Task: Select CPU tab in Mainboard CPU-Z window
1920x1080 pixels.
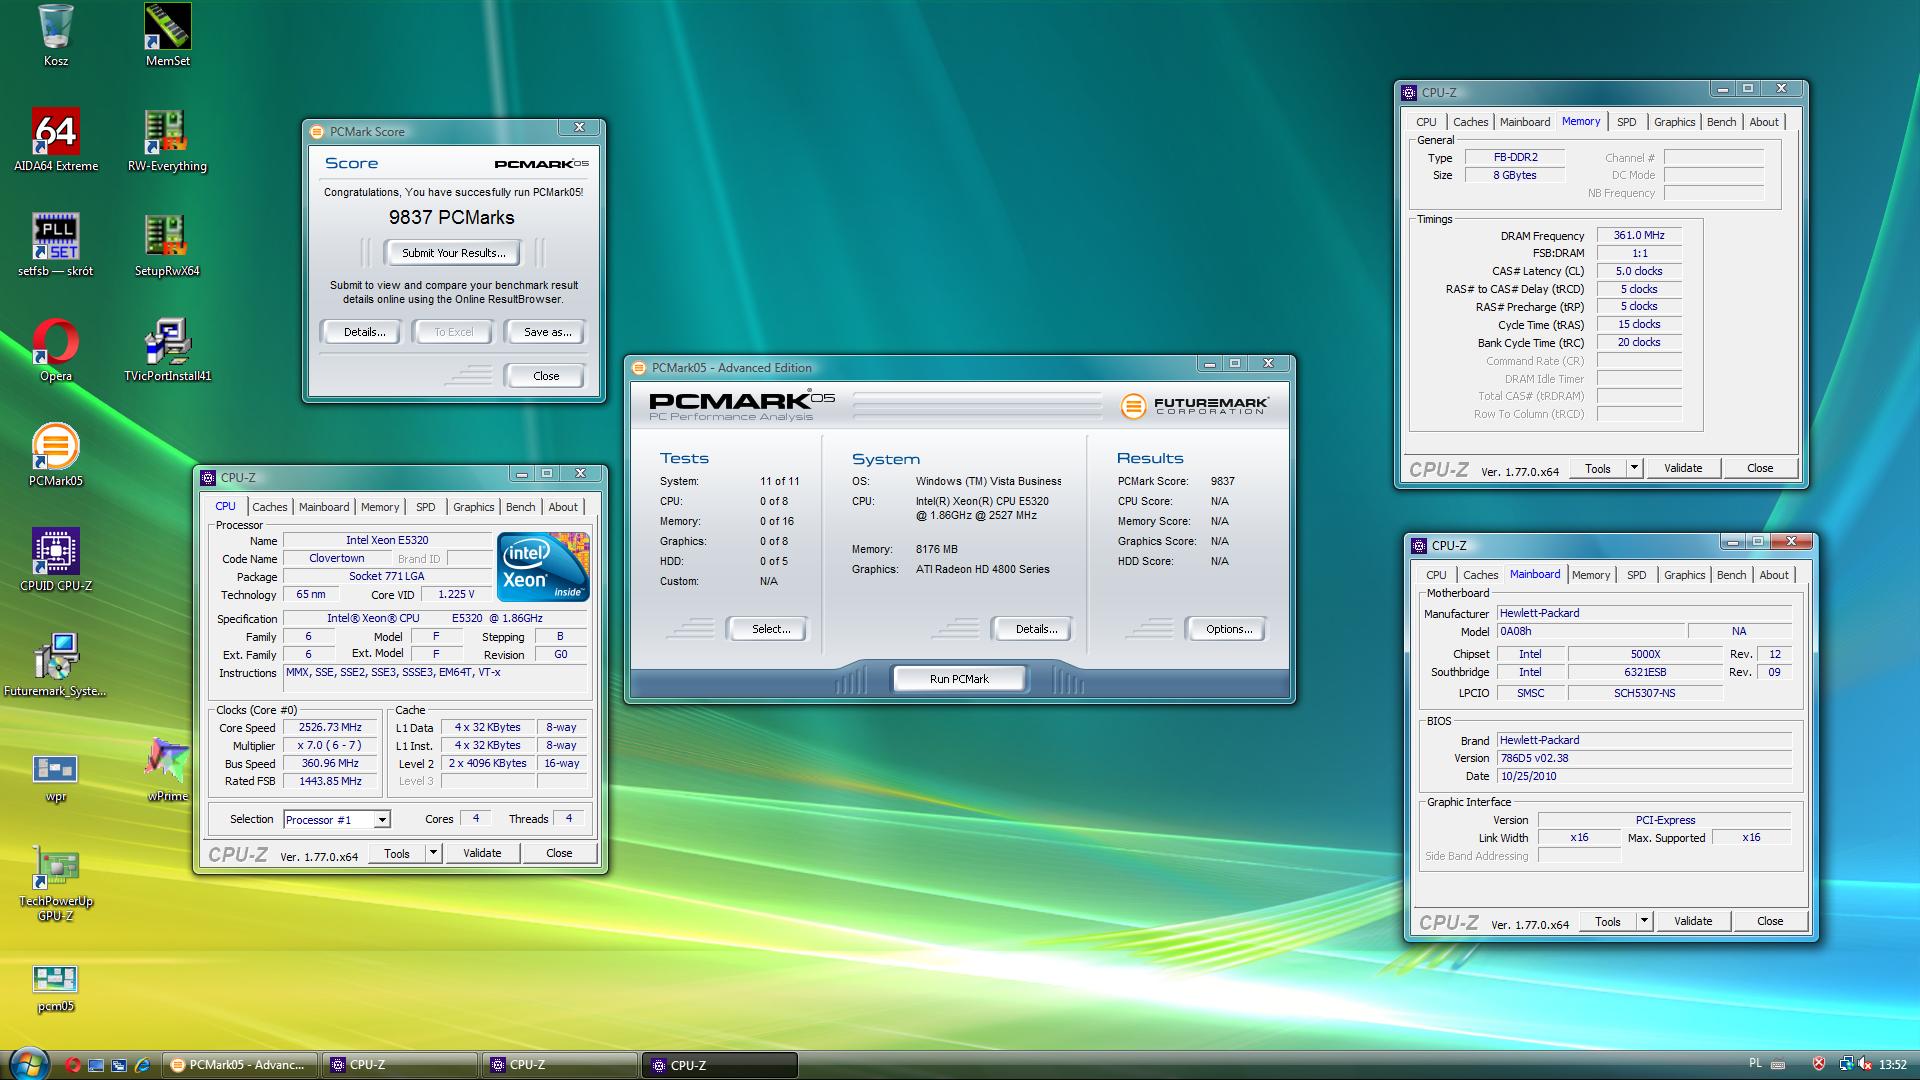Action: pyautogui.click(x=1436, y=575)
